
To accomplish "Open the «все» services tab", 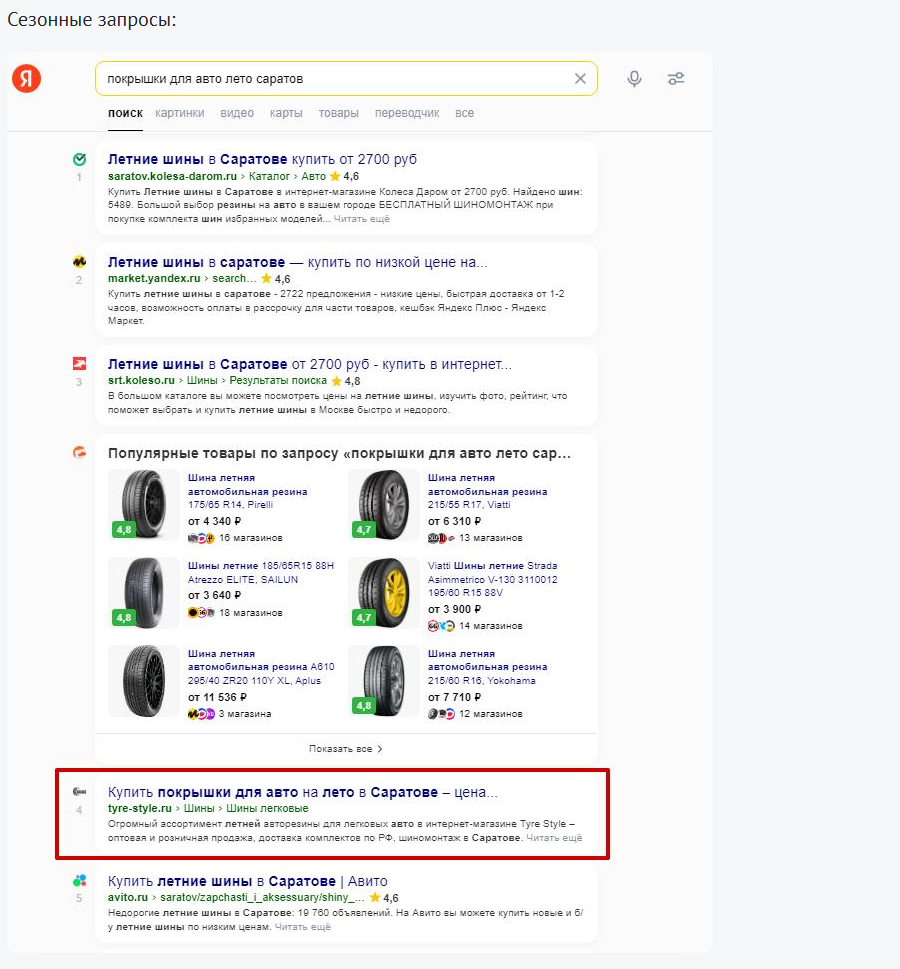I will [464, 113].
